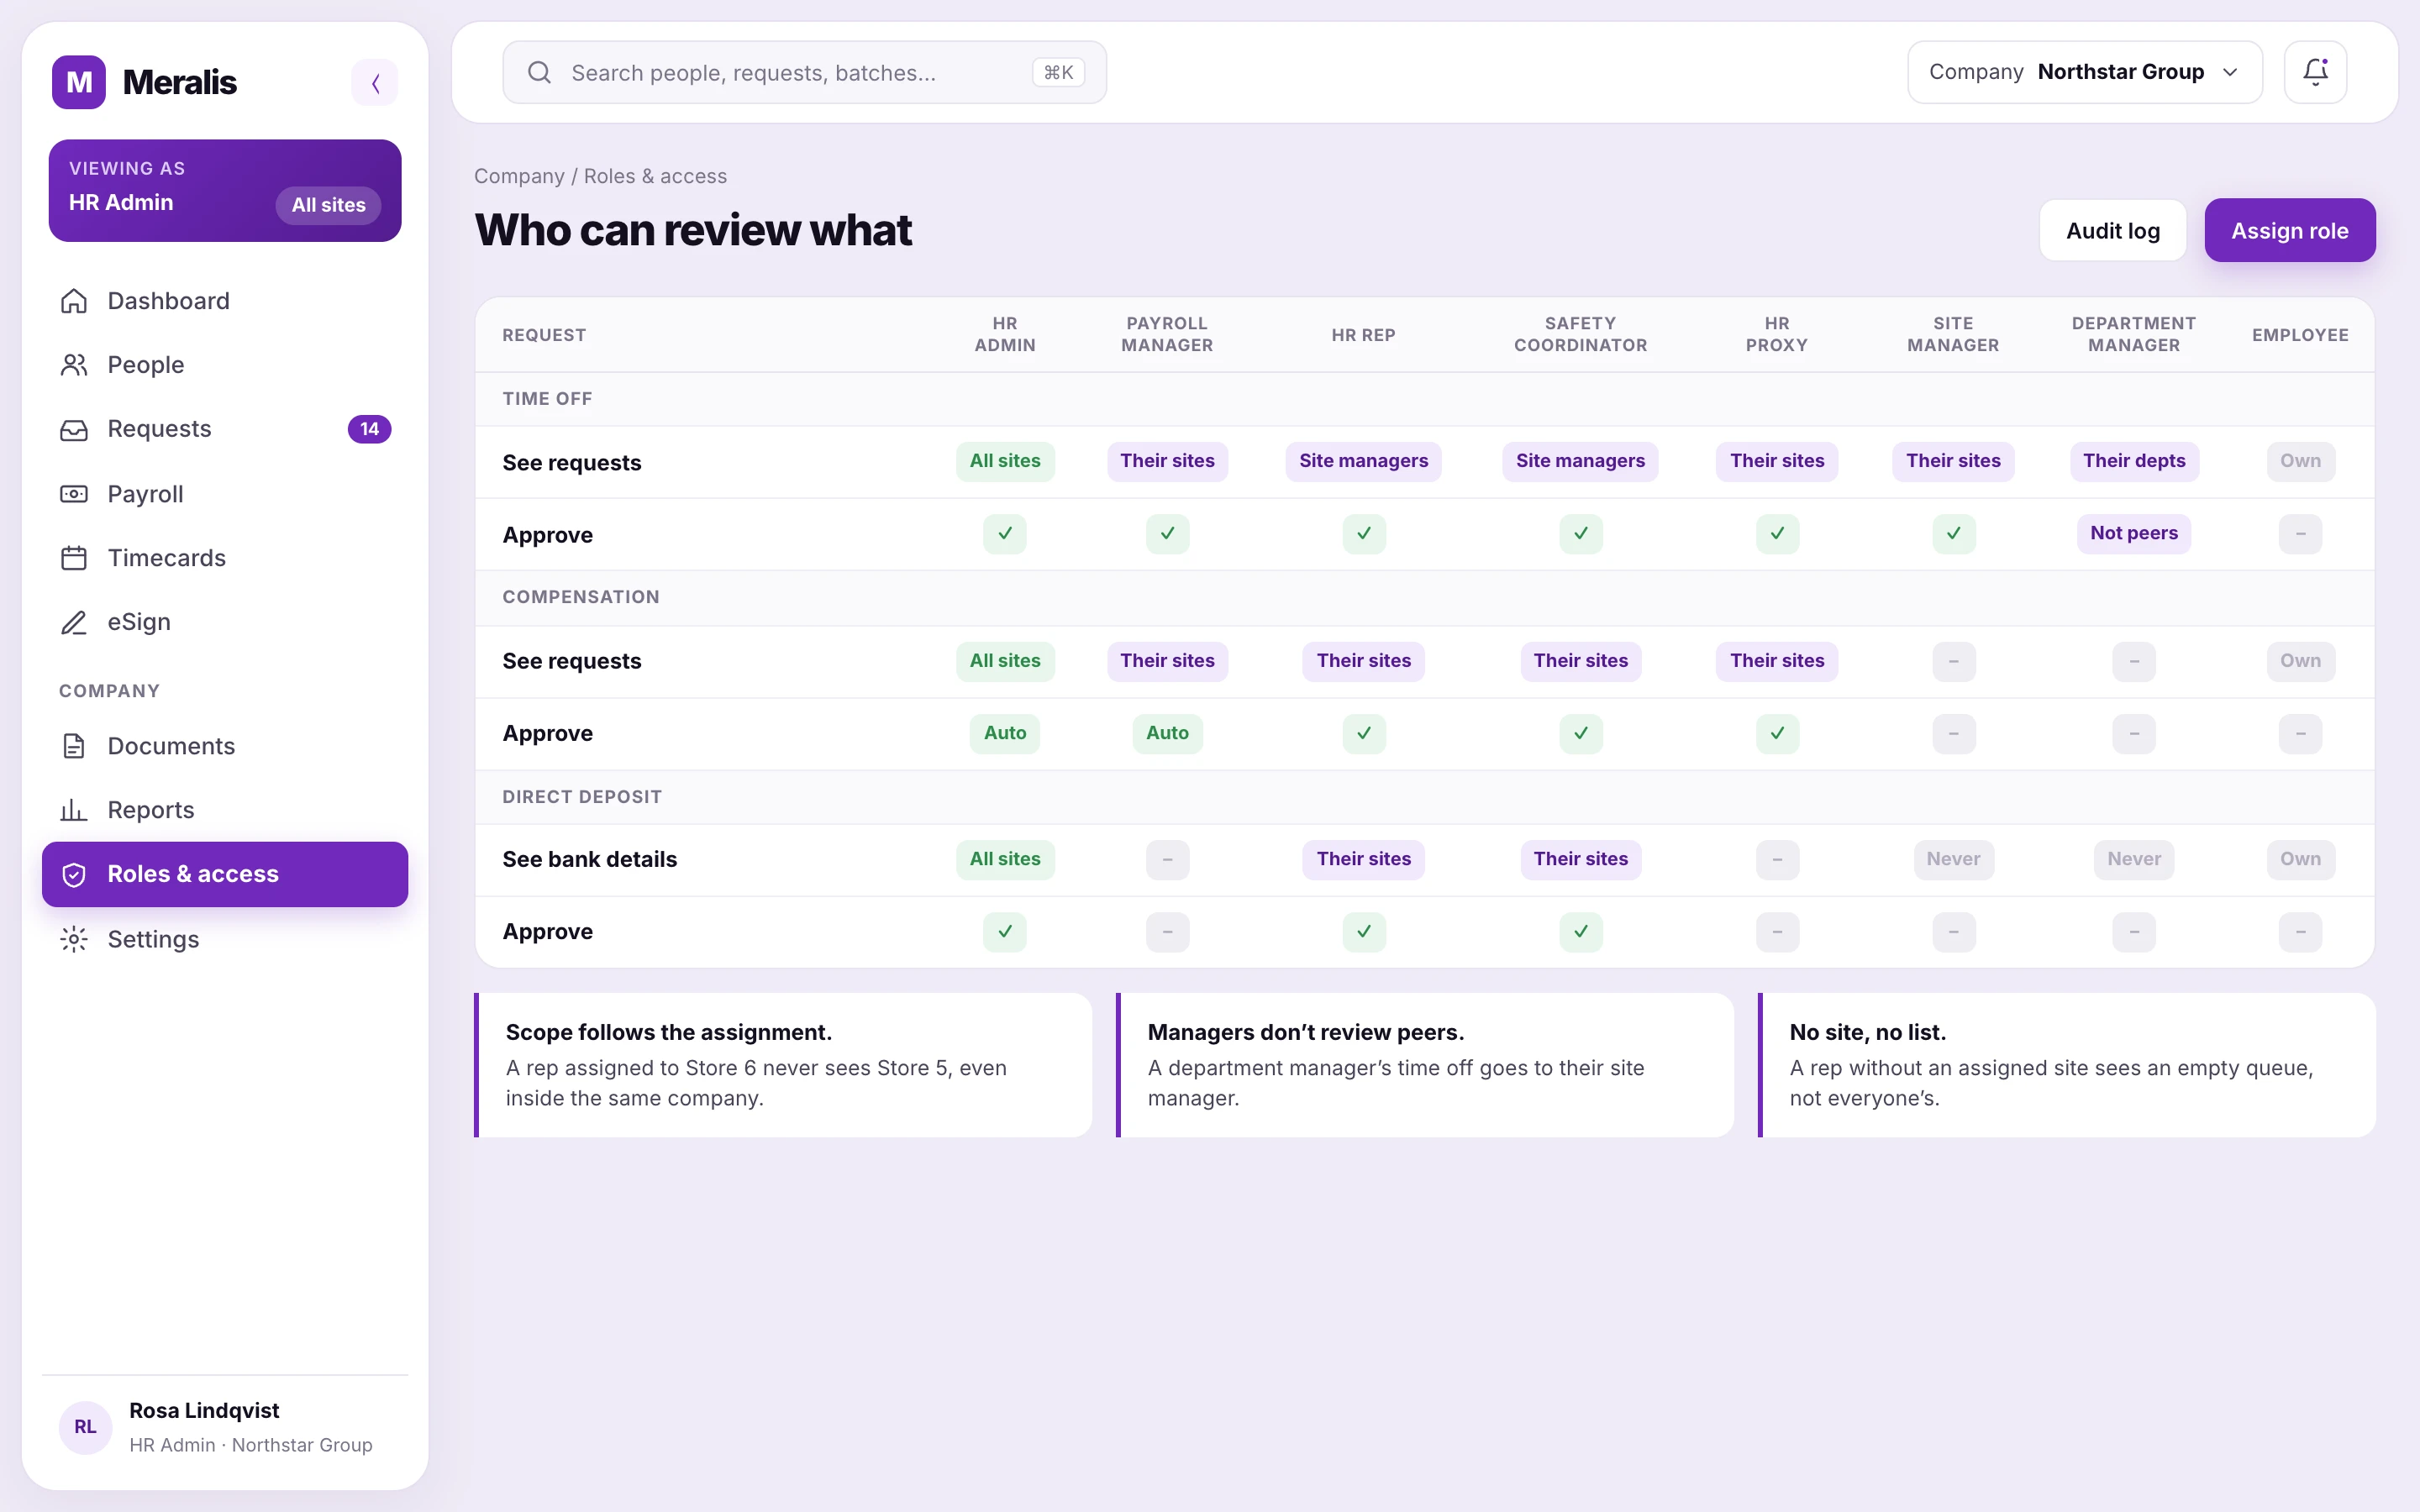Click the Timecards calendar icon
Viewport: 2420px width, 1512px height.
coord(74,558)
